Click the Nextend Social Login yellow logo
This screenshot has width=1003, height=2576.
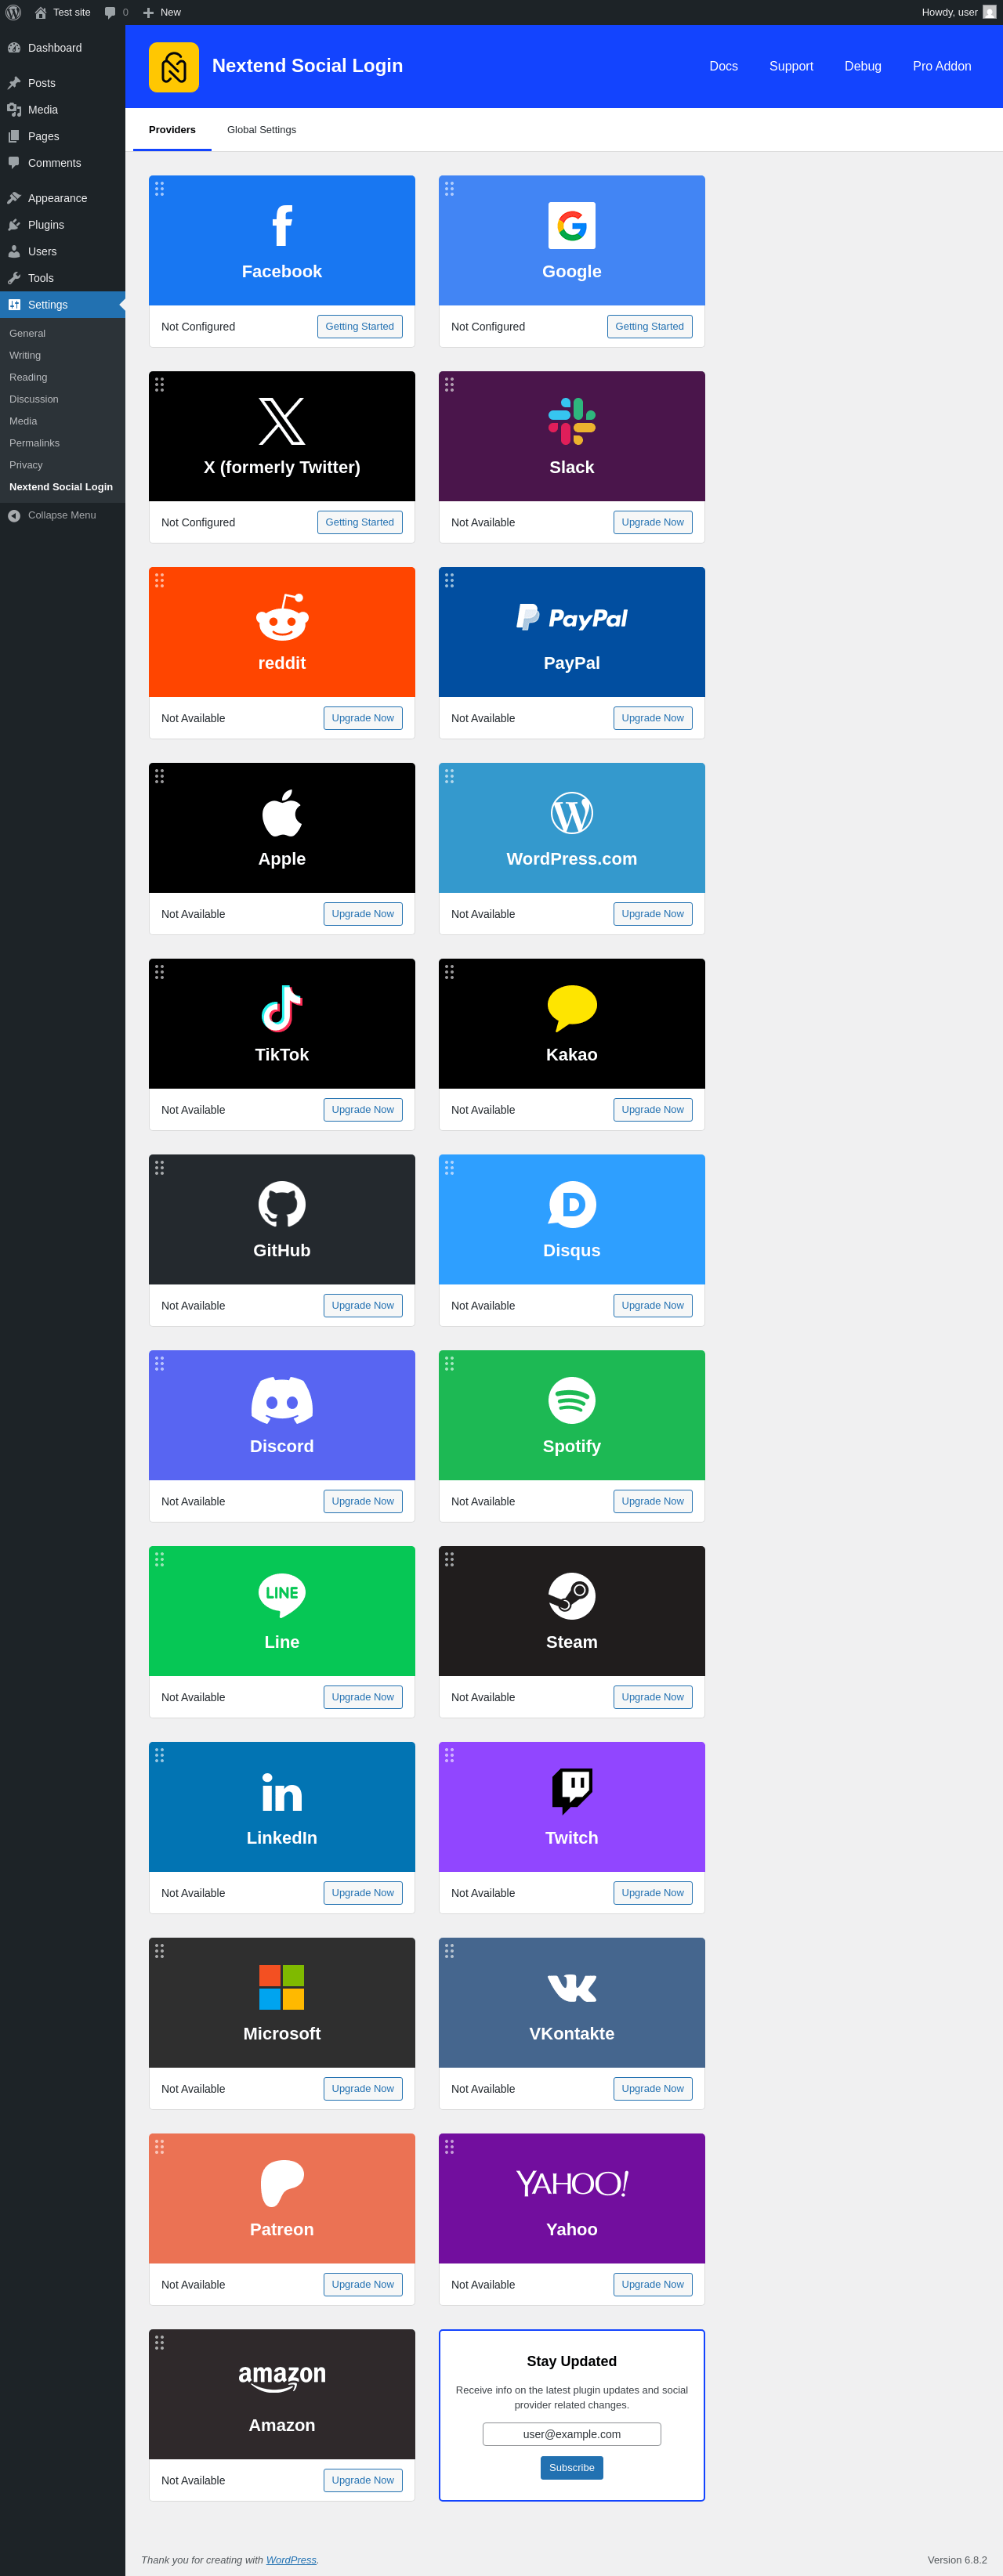pos(174,67)
